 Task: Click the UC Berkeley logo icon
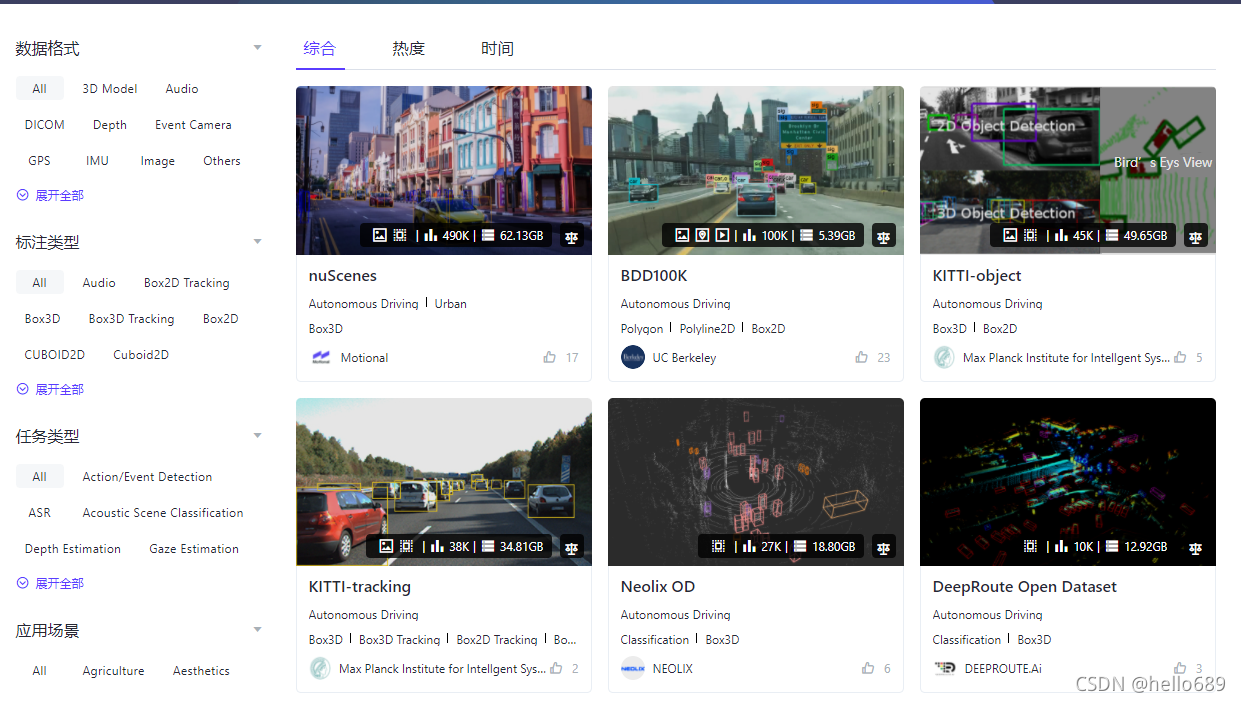pos(633,357)
